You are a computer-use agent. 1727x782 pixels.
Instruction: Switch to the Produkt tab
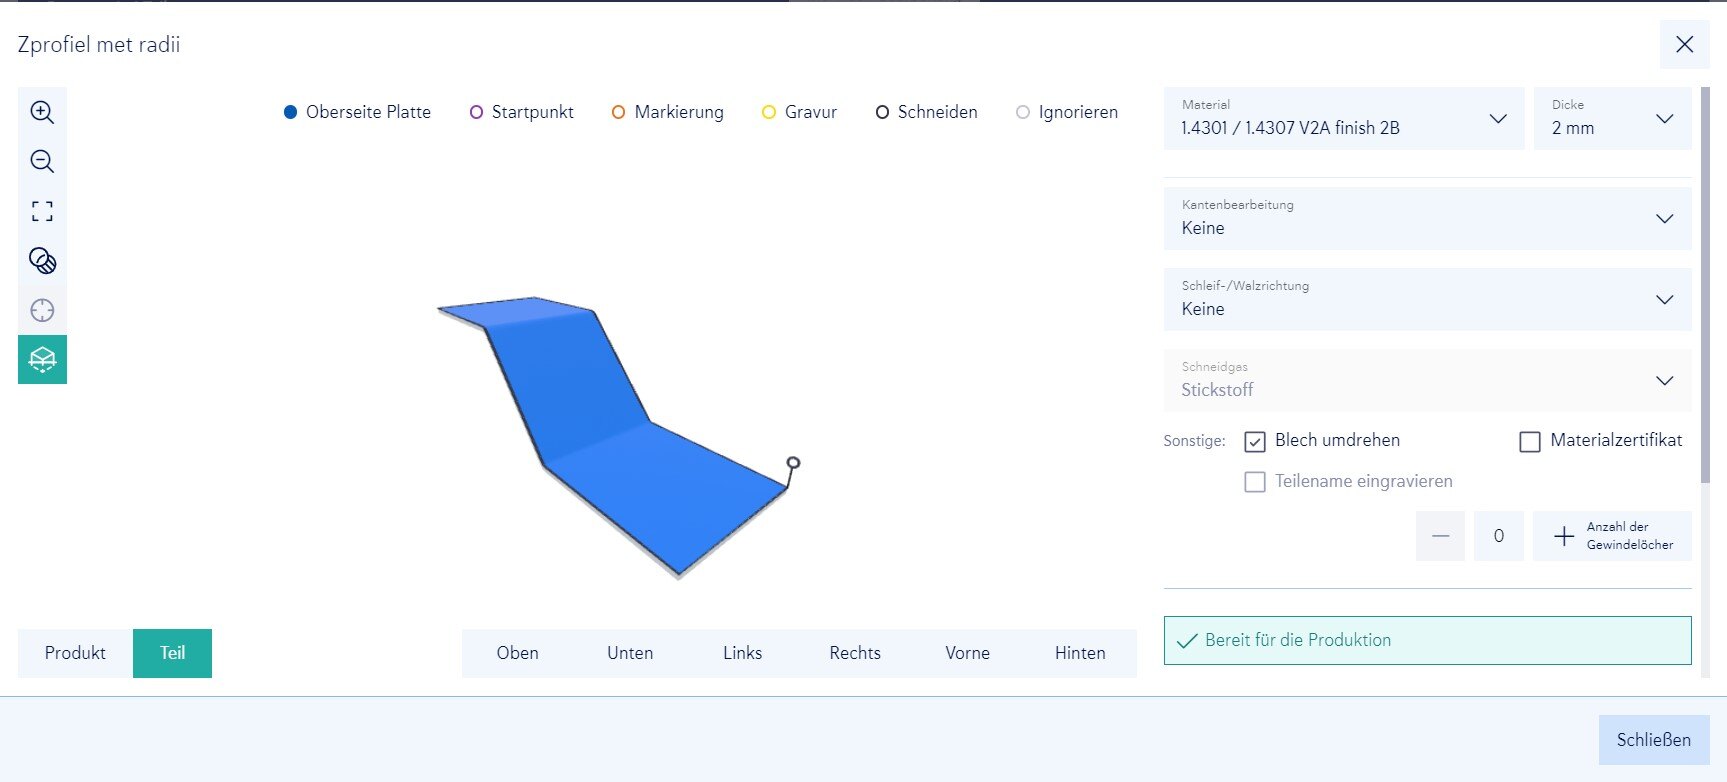coord(75,653)
